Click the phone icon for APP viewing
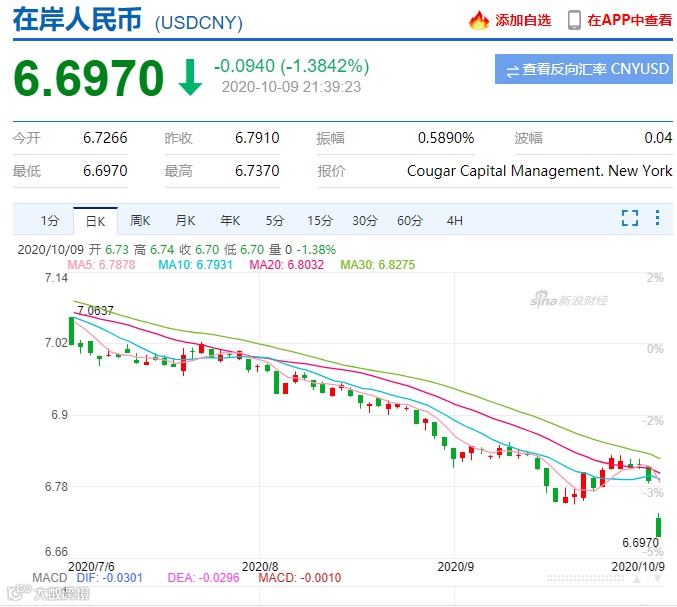The height and width of the screenshot is (607, 677). (x=574, y=20)
